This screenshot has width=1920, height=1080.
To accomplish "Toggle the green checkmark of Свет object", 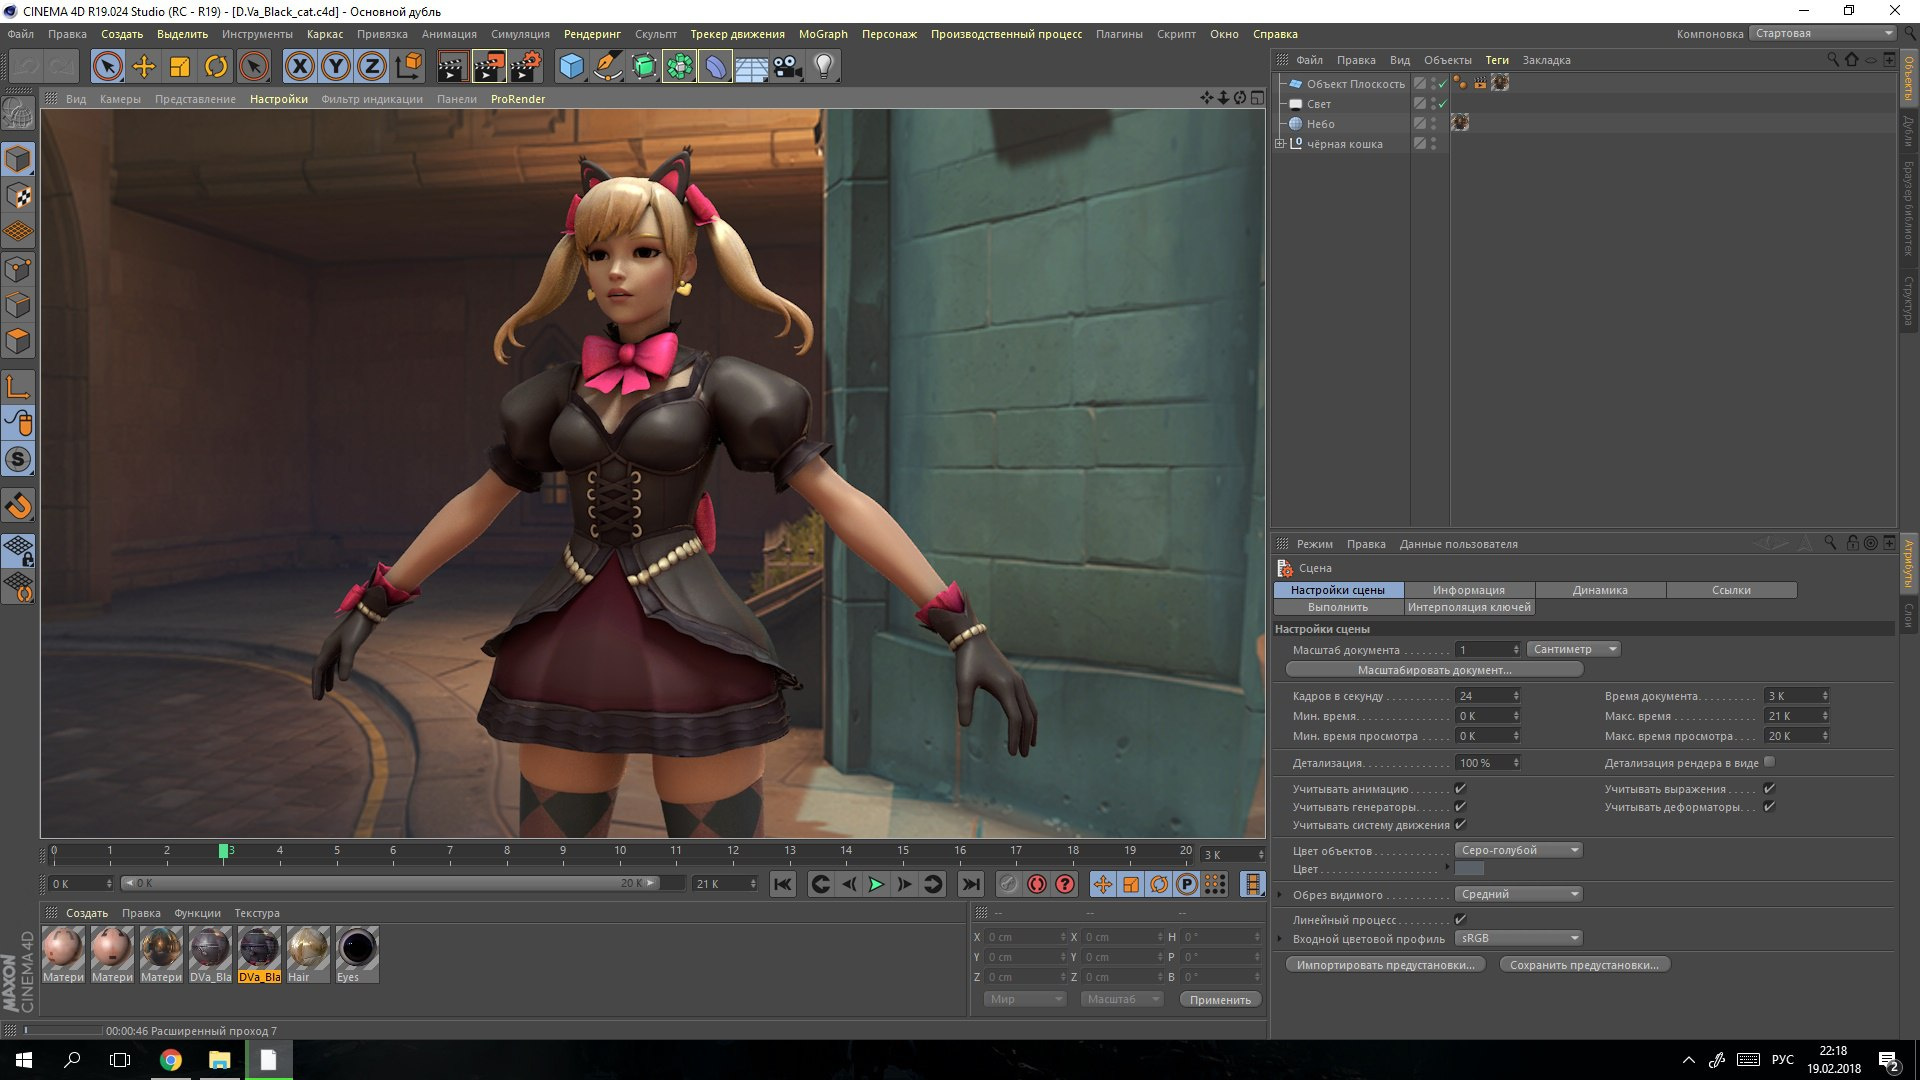I will [1442, 104].
